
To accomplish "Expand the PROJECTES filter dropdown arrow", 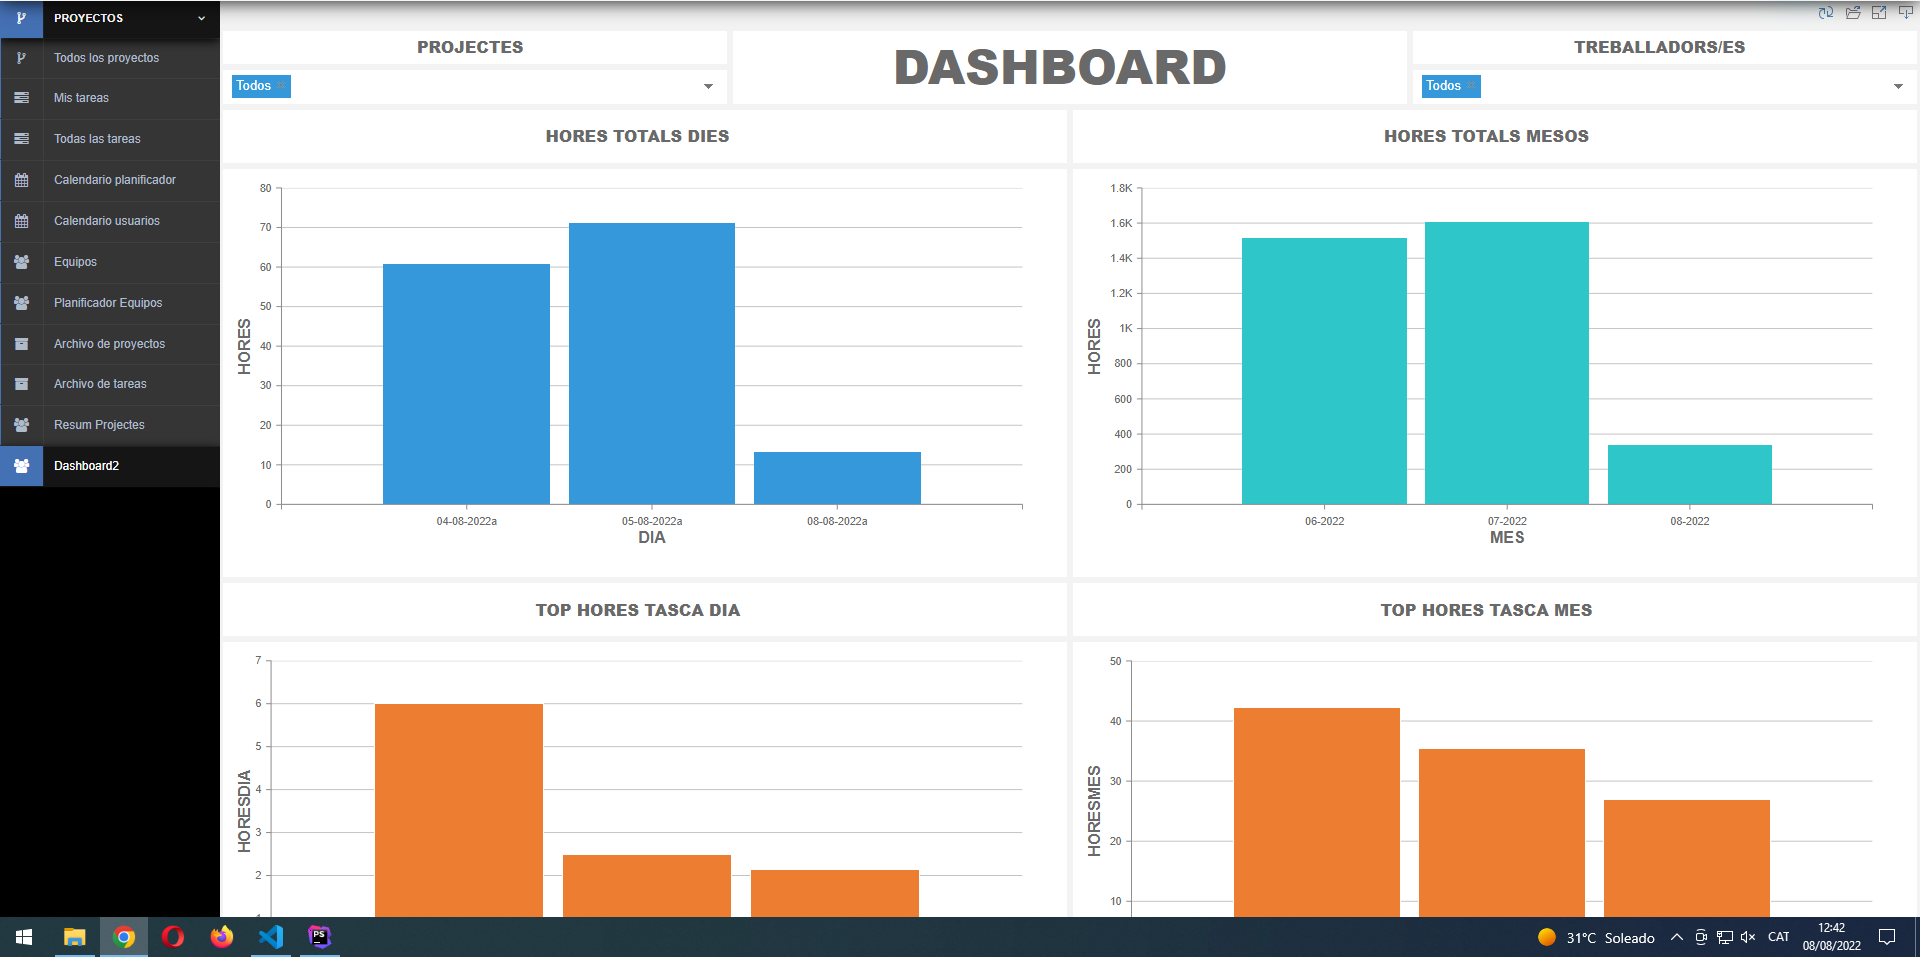I will tap(708, 87).
